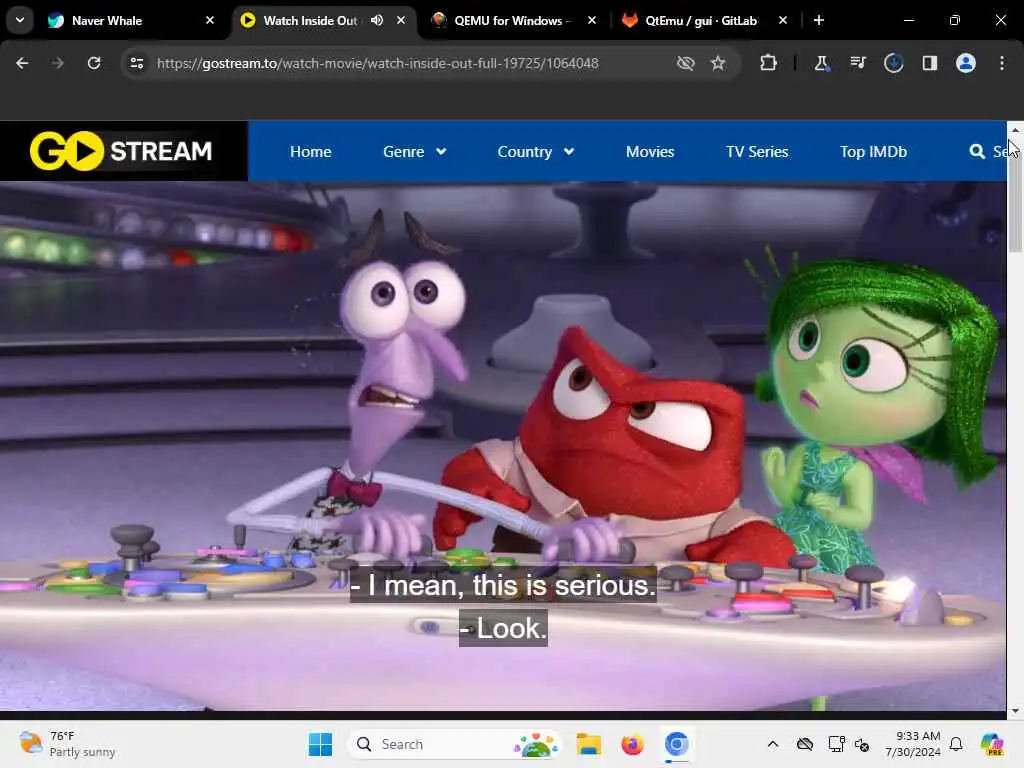Expand the Country dropdown menu
Screen dimensions: 1024x768
(536, 152)
